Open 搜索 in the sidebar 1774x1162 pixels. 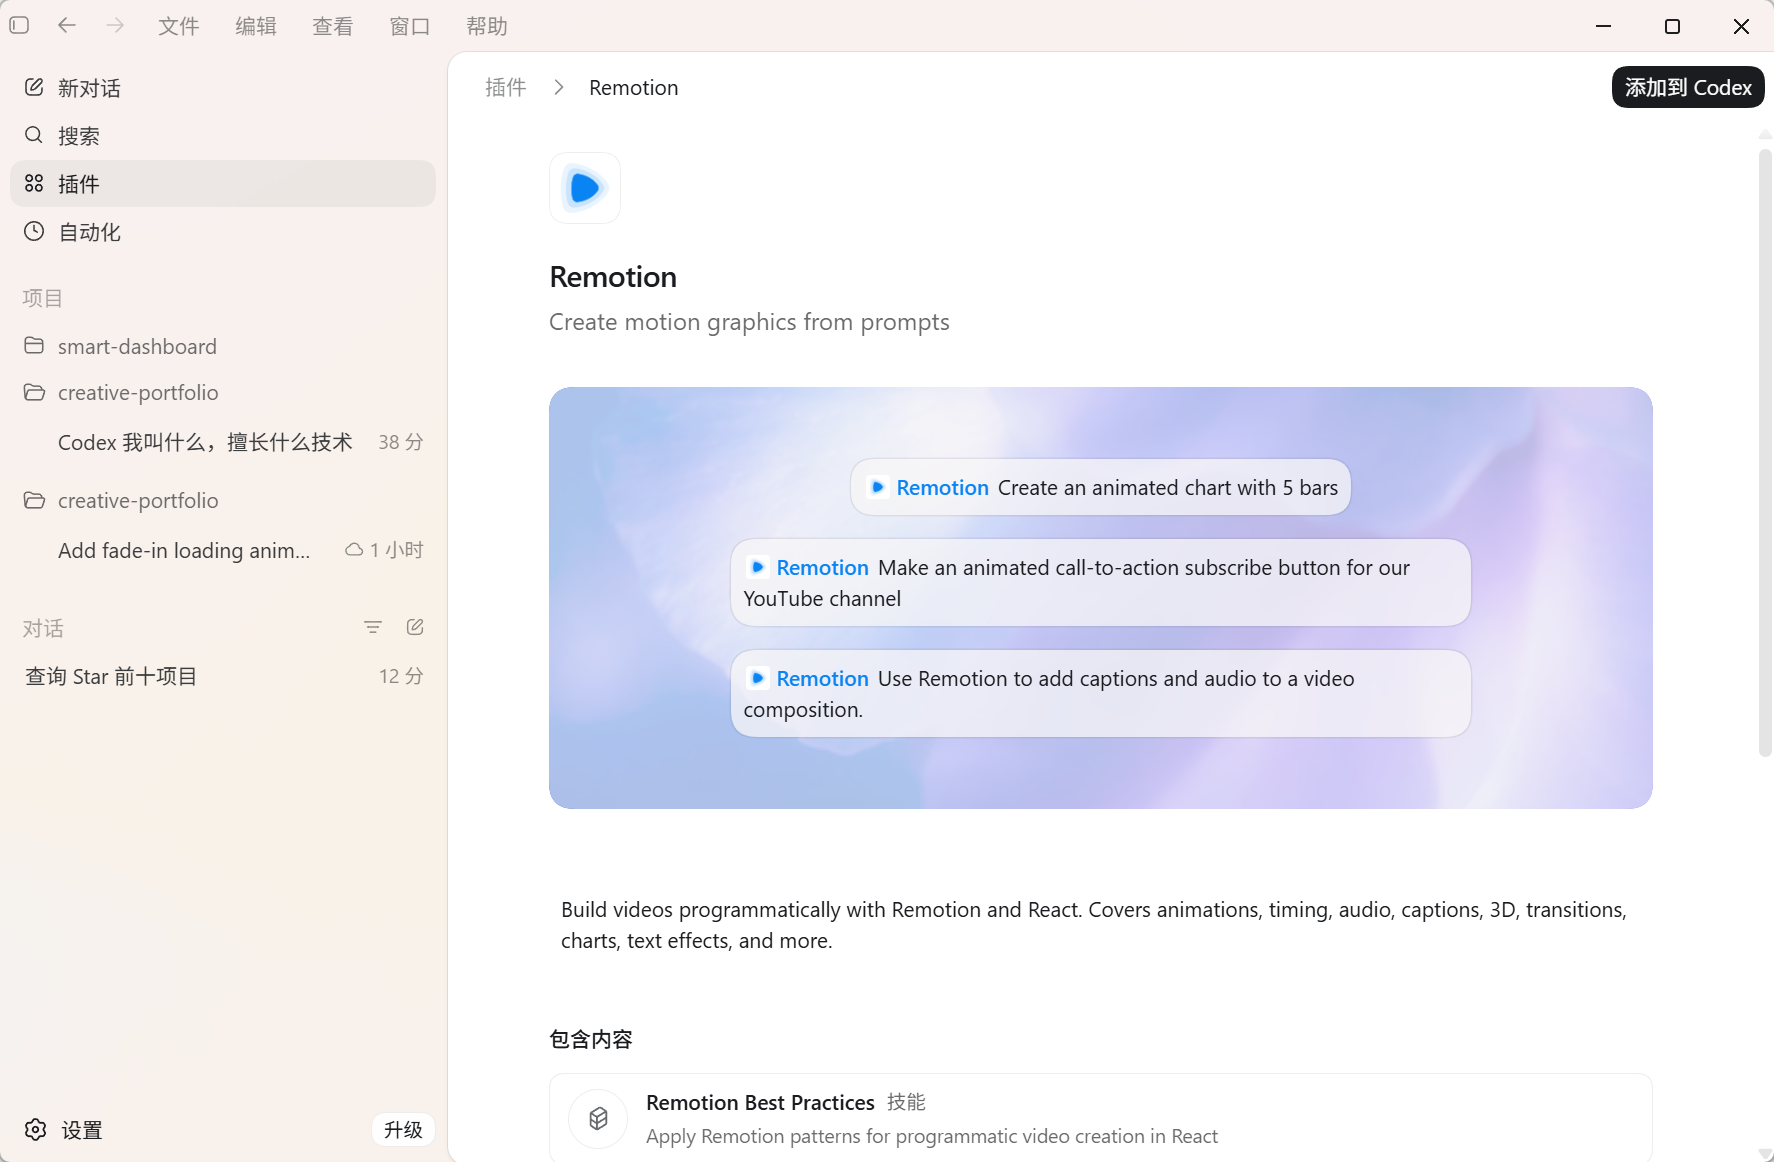pyautogui.click(x=223, y=135)
